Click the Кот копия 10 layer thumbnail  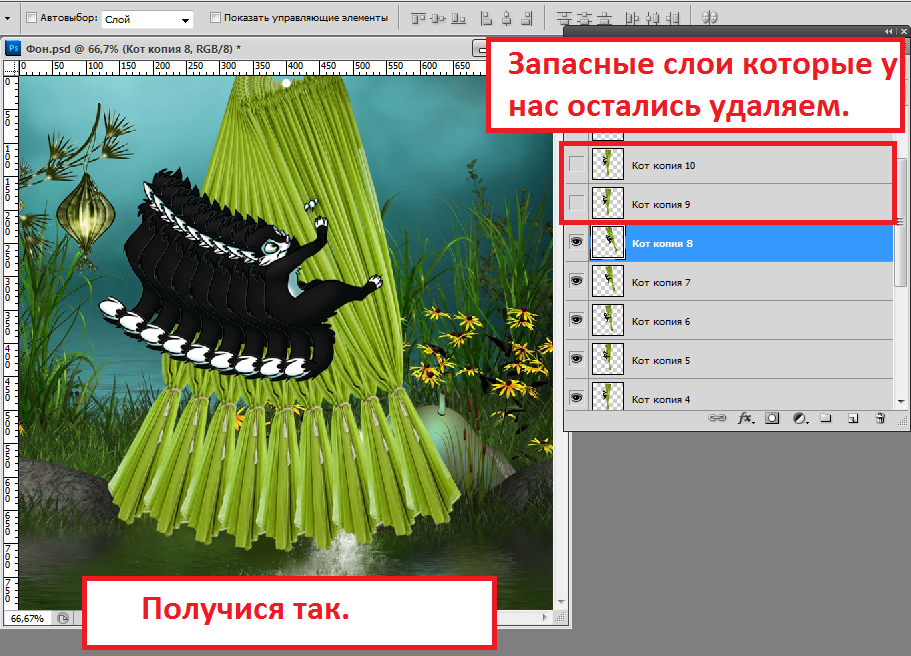tap(608, 164)
